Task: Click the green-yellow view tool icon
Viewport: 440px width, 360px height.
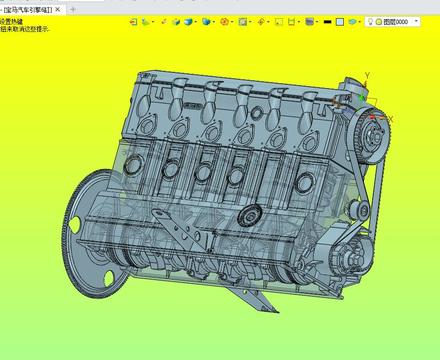Action: (146, 22)
